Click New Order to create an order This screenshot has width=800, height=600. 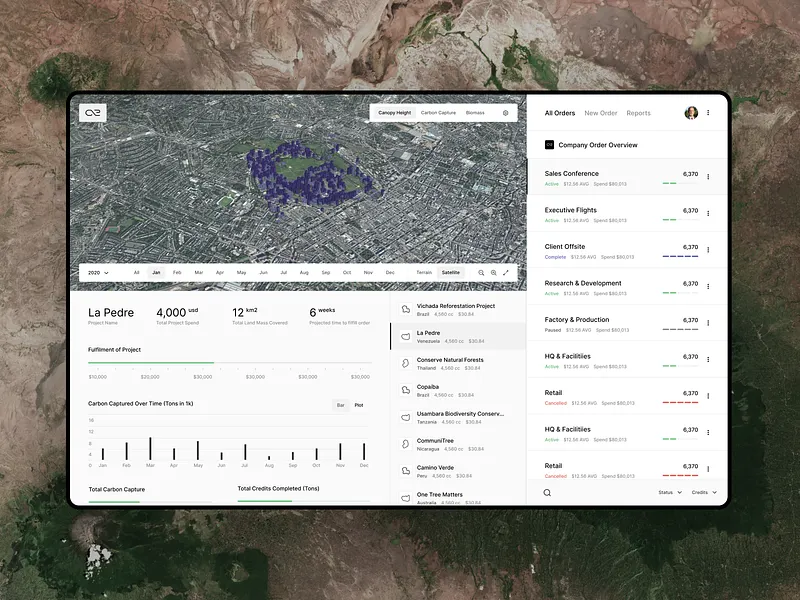[x=601, y=112]
